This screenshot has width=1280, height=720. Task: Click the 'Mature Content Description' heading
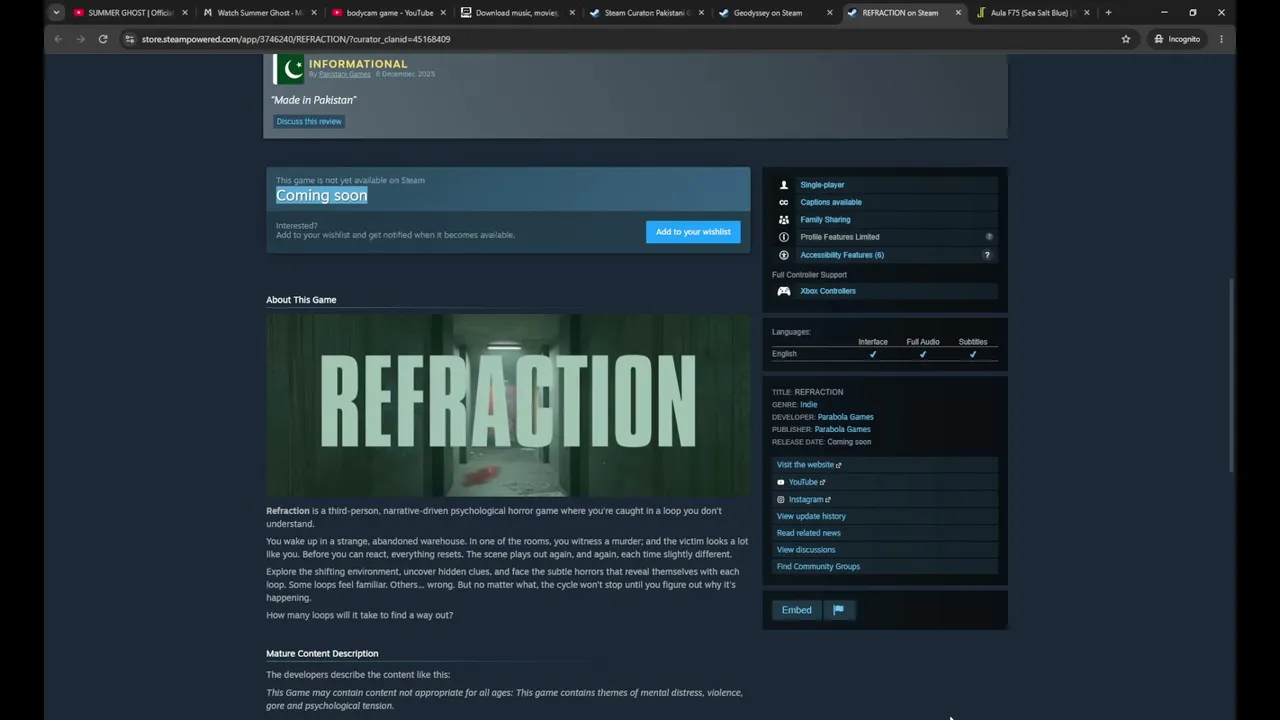322,654
